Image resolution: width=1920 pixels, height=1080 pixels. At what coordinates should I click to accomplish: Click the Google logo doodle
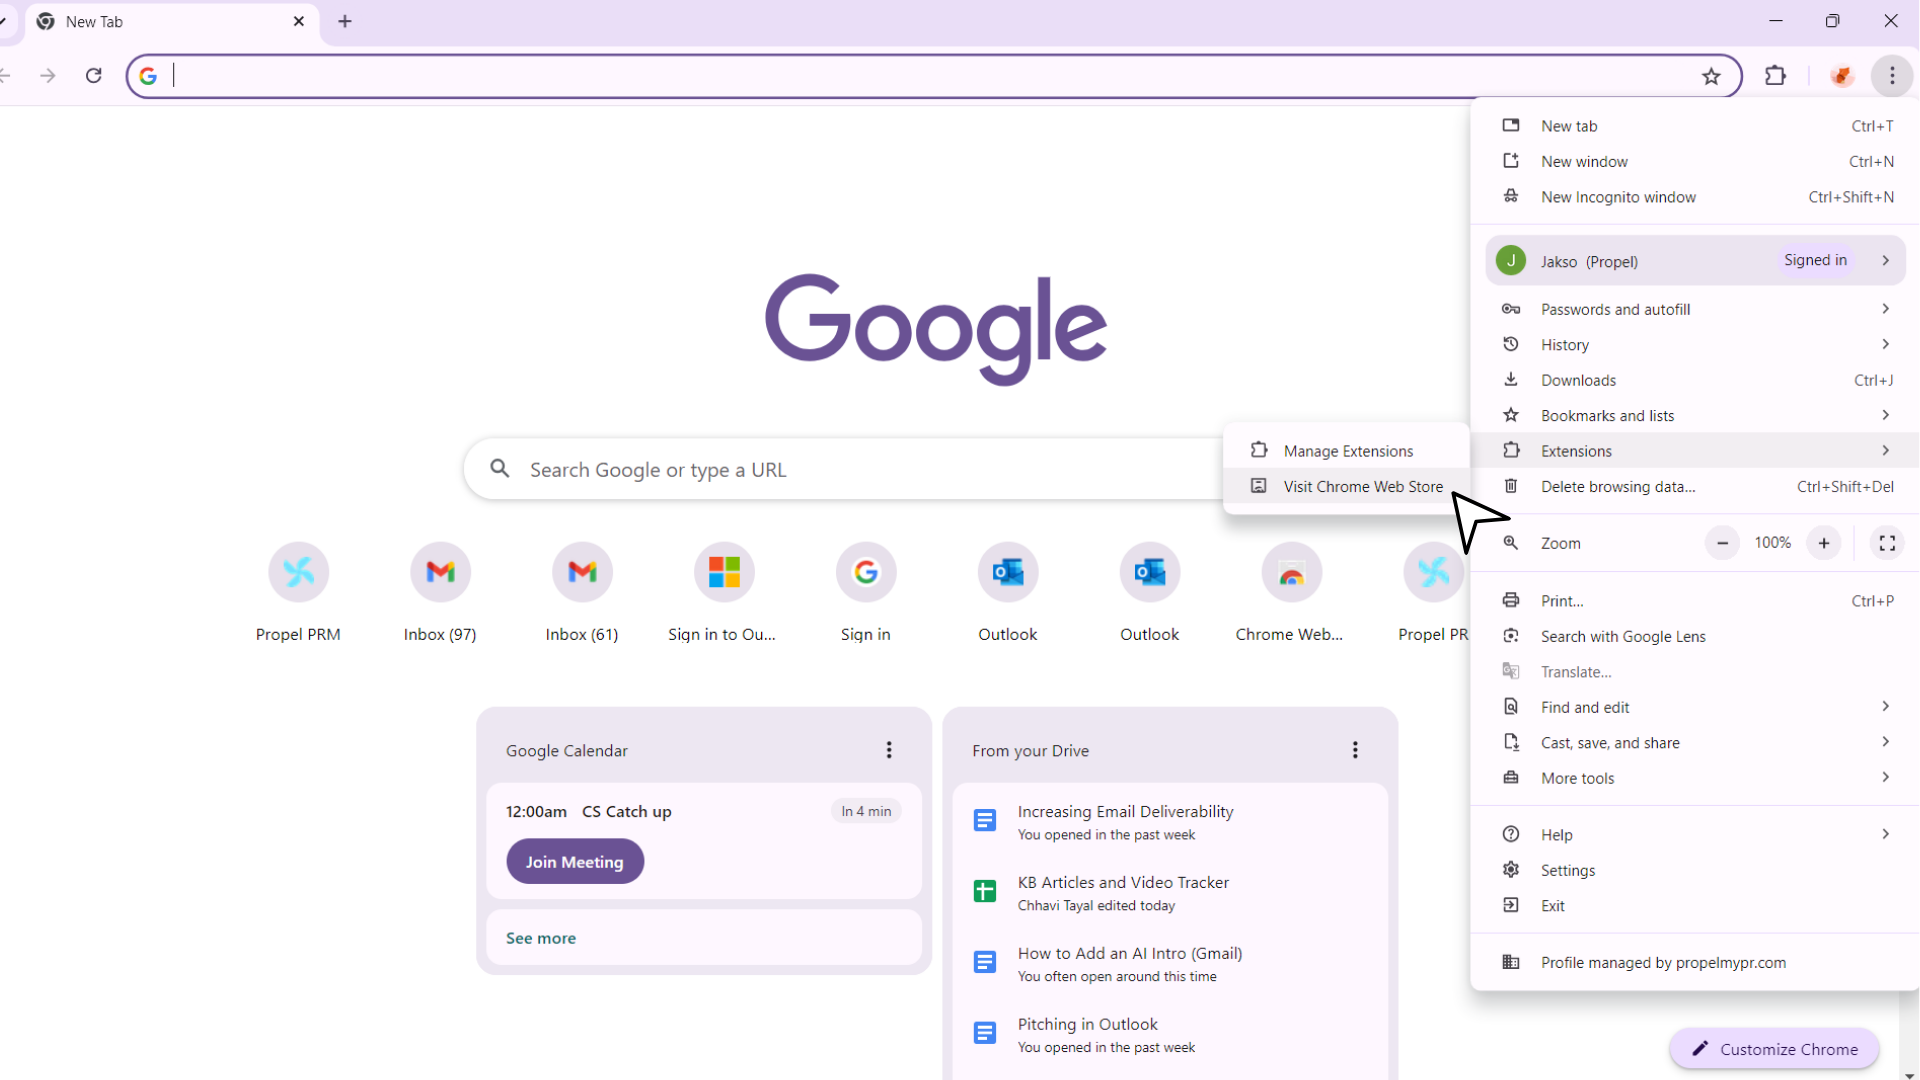[x=936, y=329]
